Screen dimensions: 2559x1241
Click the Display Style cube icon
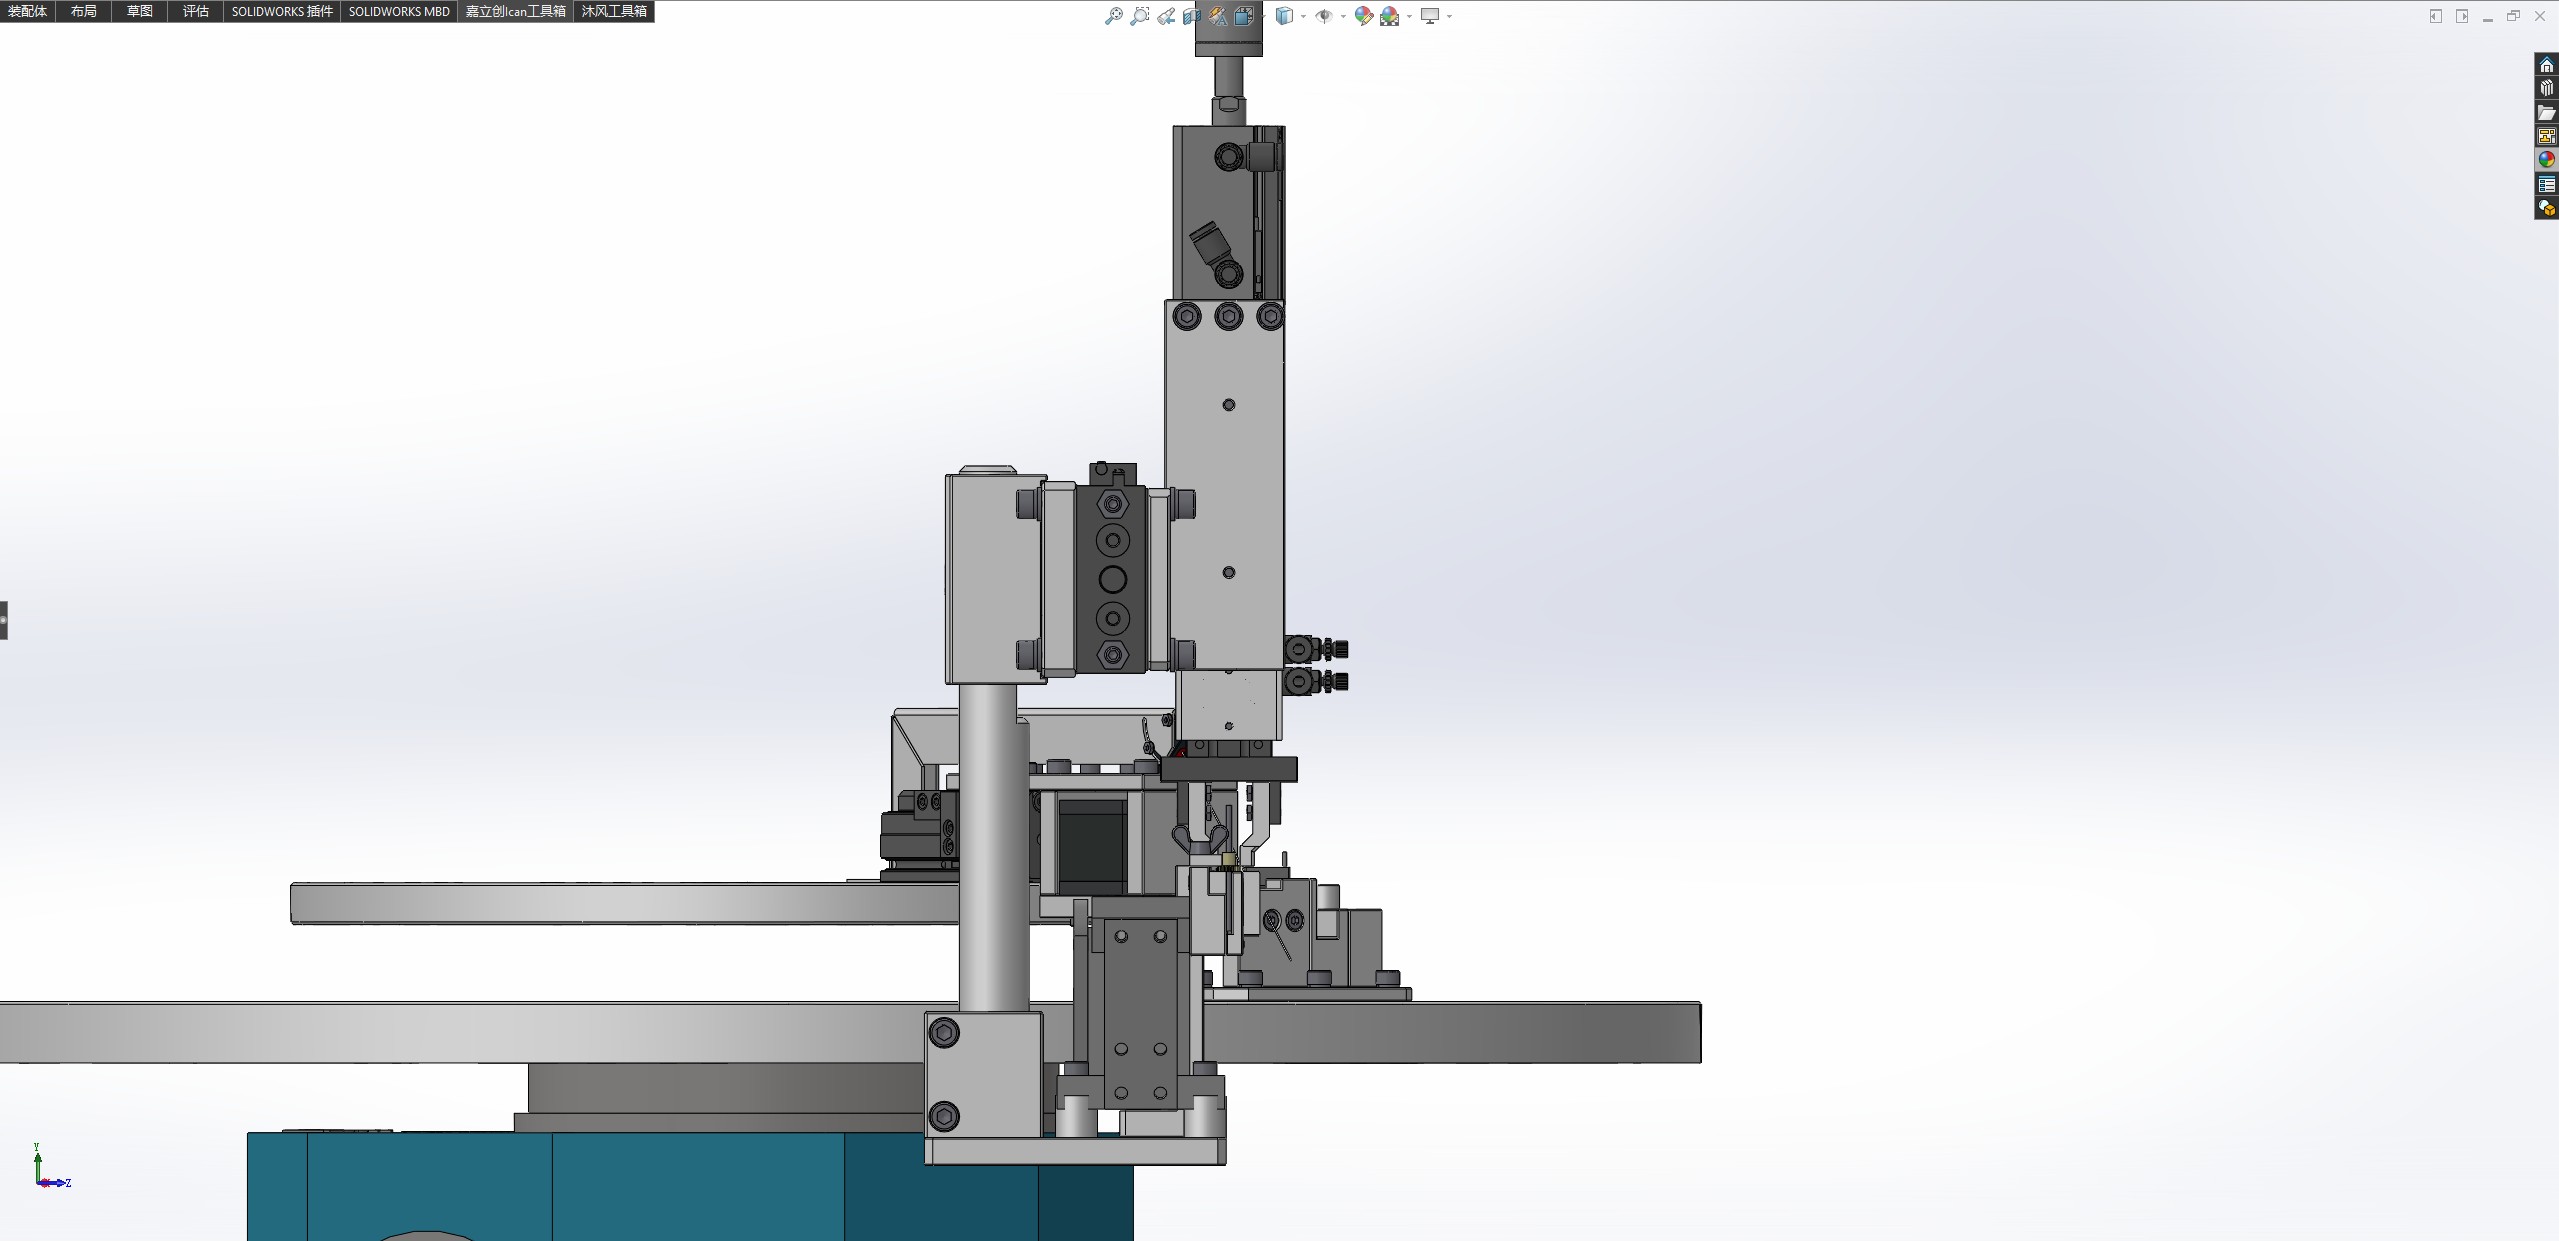coord(1285,16)
